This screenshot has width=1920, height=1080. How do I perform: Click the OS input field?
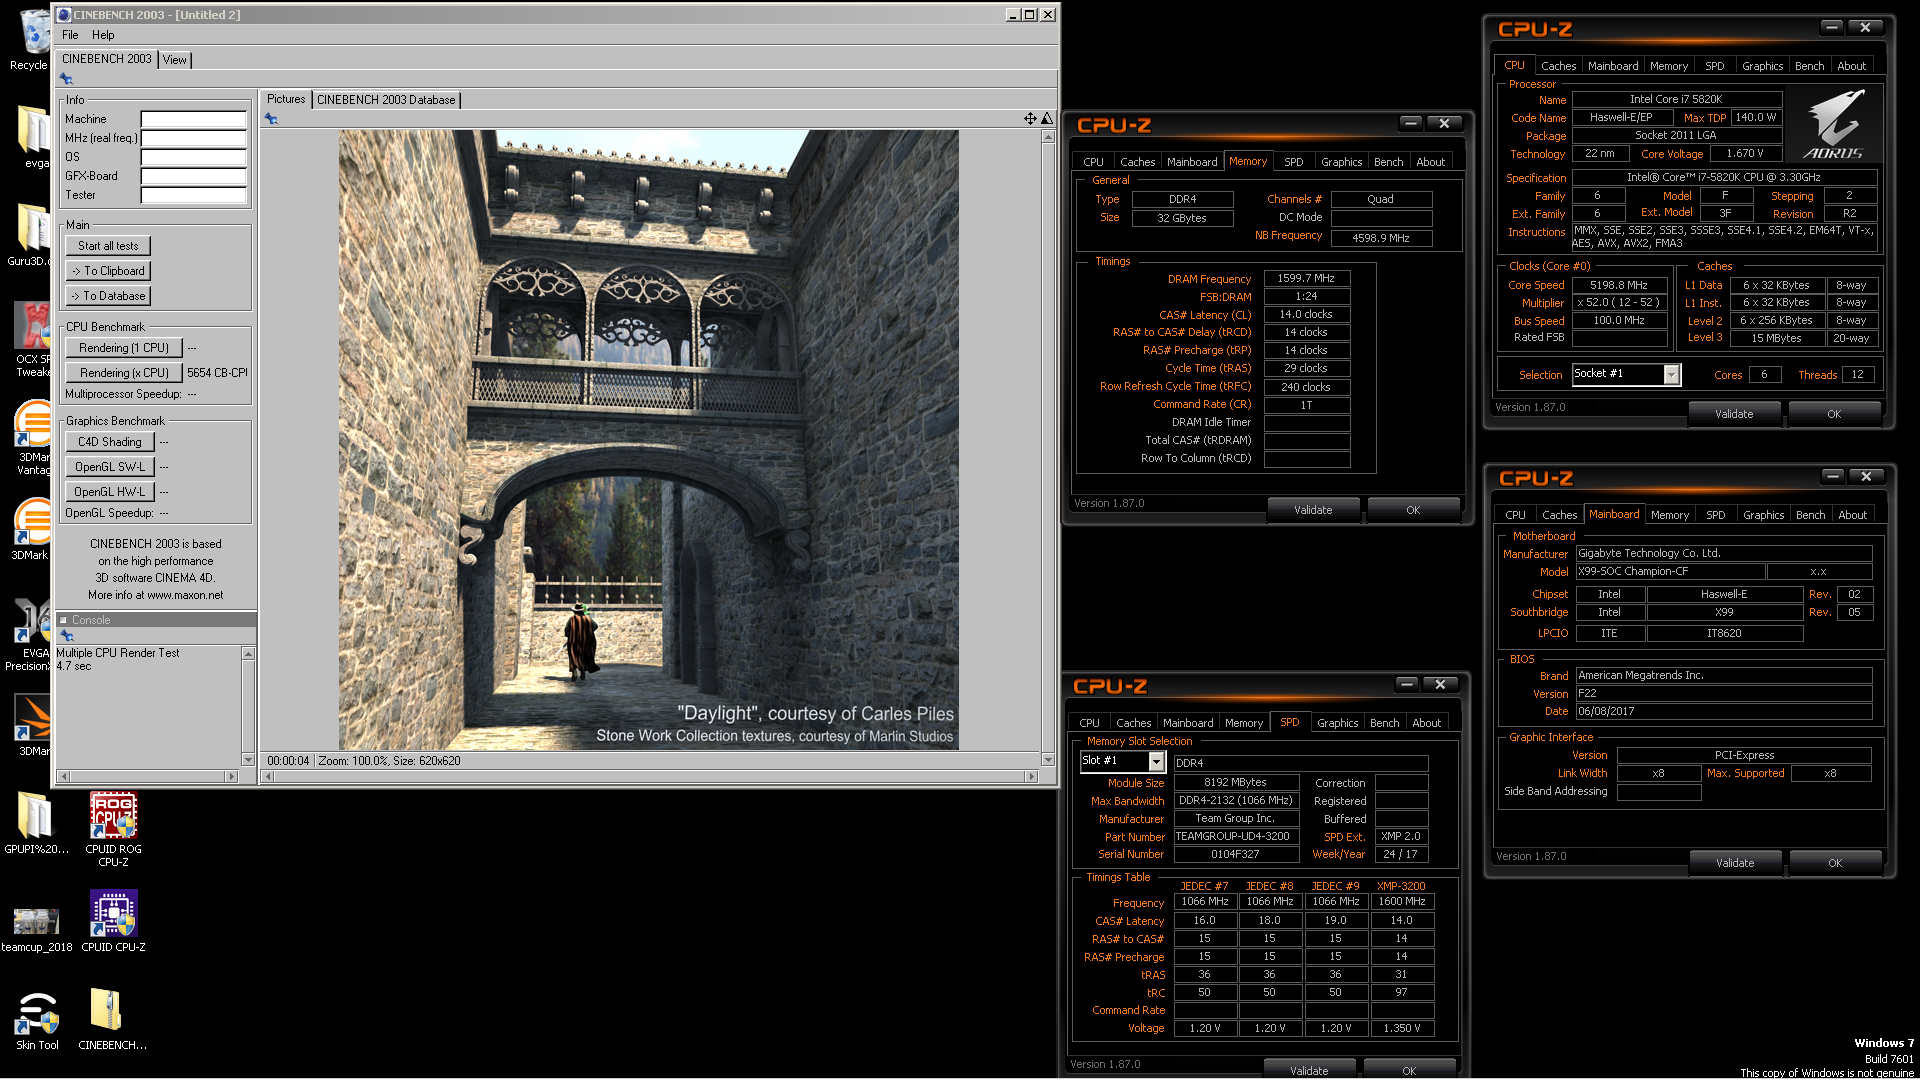tap(193, 157)
